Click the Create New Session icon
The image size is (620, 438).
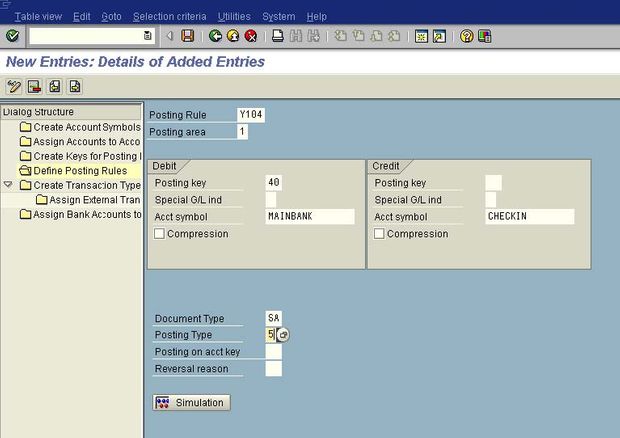(x=421, y=36)
